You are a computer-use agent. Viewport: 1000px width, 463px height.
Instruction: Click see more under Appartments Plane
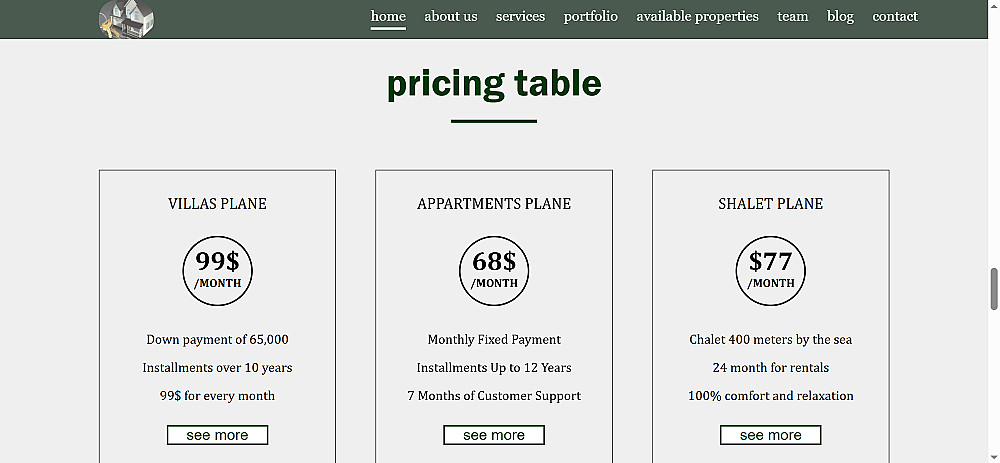click(x=494, y=435)
